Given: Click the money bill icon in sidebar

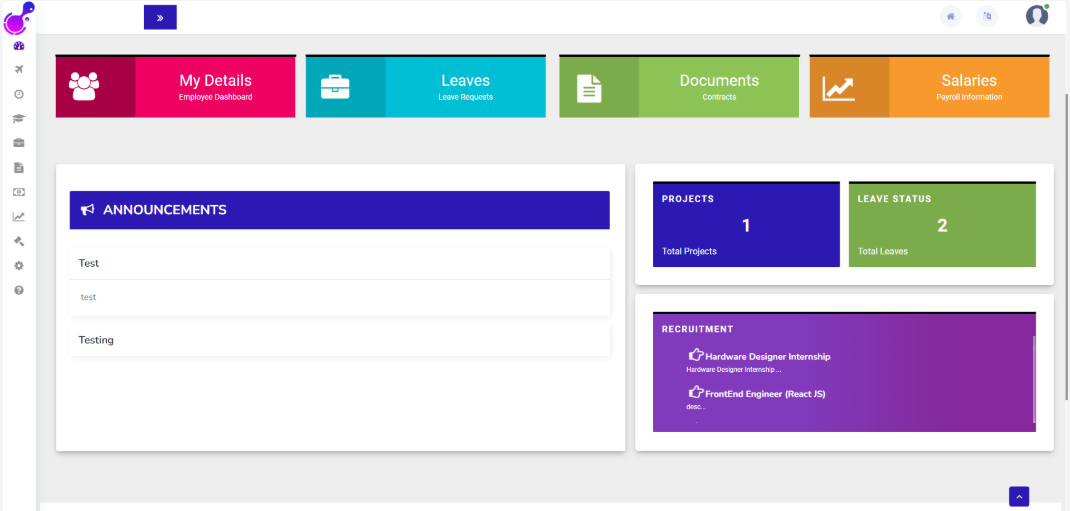Looking at the screenshot, I should [x=18, y=192].
